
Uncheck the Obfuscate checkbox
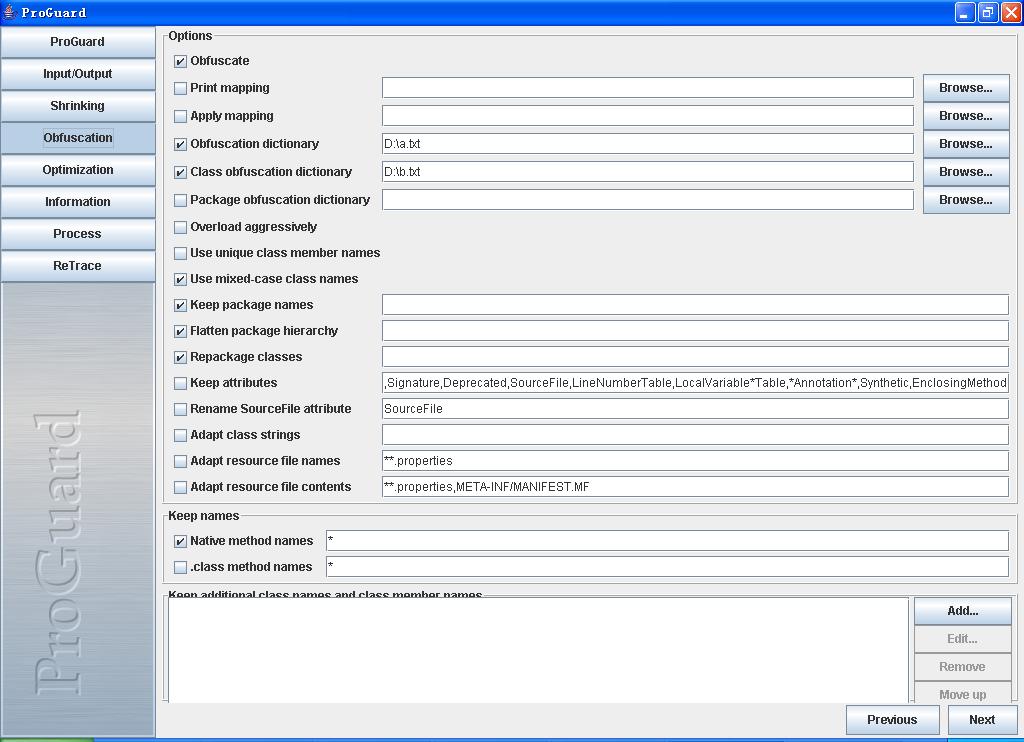tap(180, 61)
